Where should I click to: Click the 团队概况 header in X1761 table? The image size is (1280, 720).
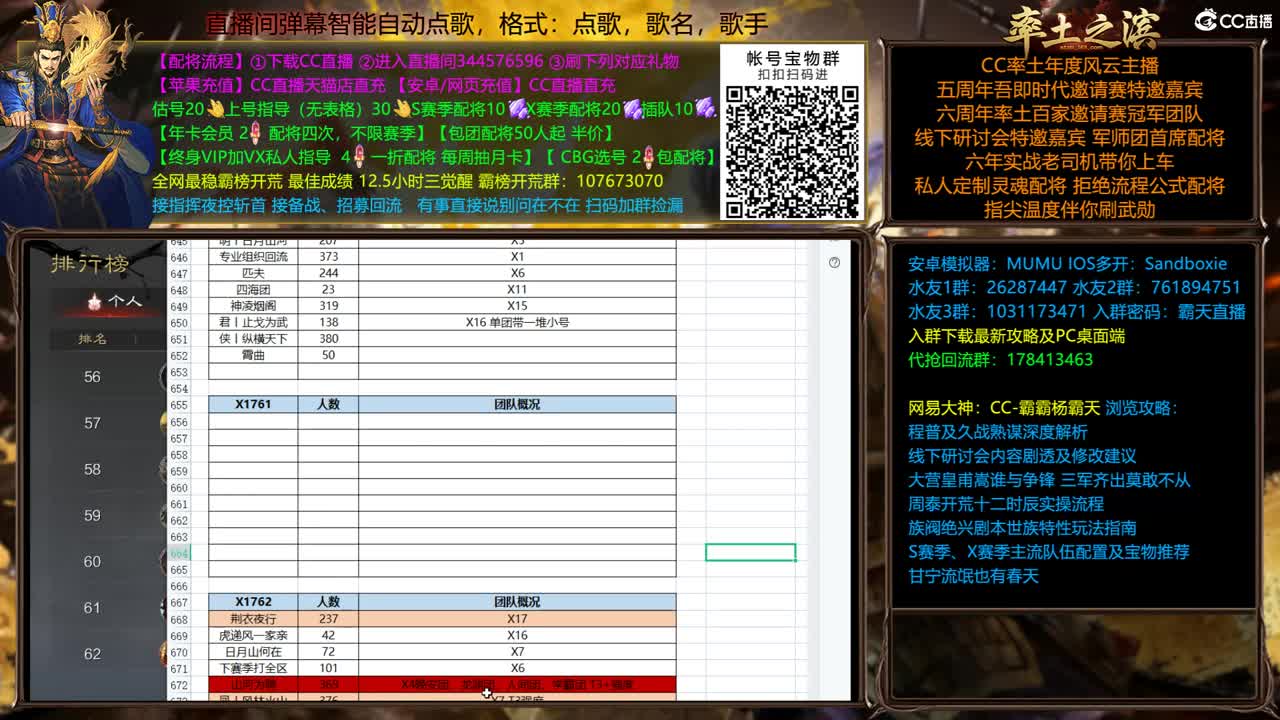click(x=517, y=405)
